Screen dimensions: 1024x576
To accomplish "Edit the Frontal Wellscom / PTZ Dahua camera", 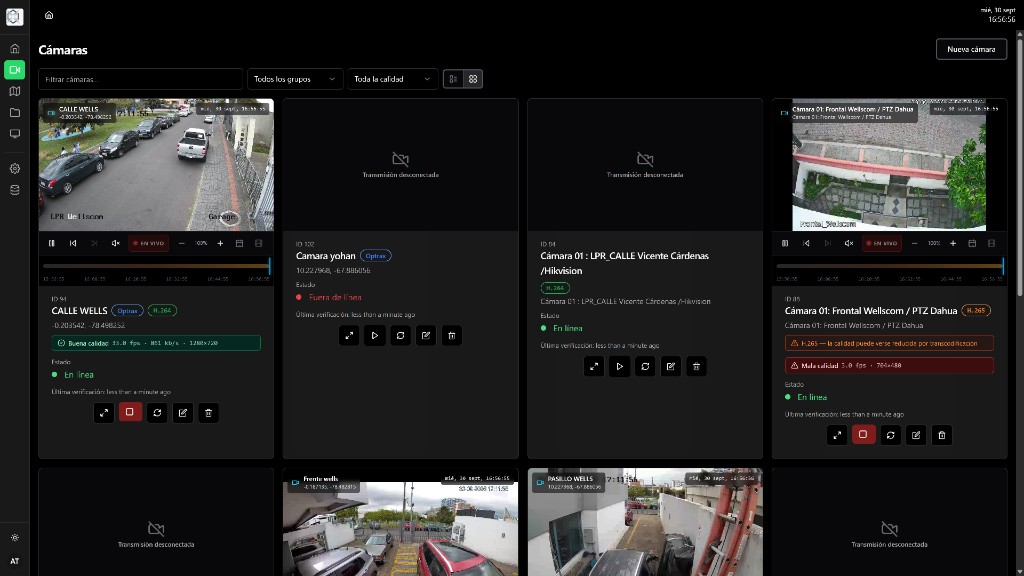I will pos(916,435).
